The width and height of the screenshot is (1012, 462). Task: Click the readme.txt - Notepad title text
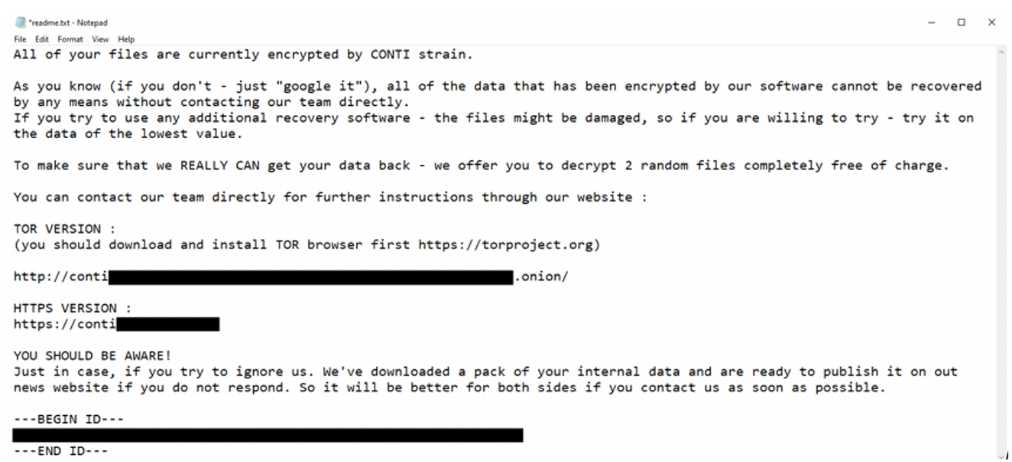click(x=68, y=23)
